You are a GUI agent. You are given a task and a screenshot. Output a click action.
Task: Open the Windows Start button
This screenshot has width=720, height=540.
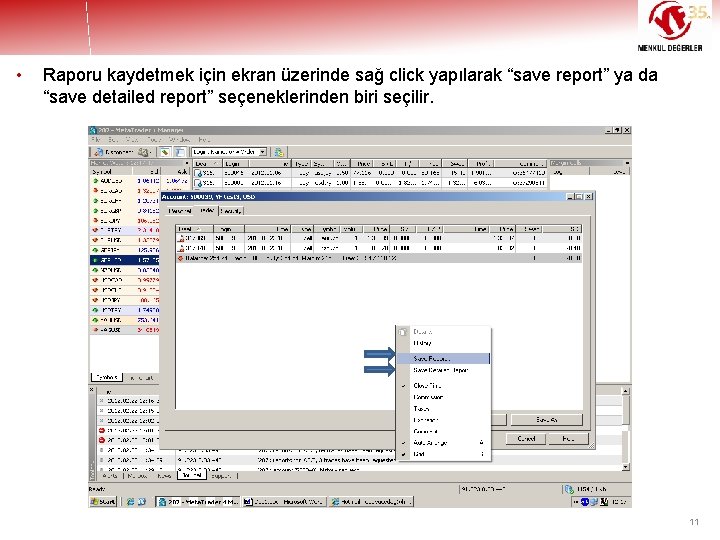tap(103, 502)
